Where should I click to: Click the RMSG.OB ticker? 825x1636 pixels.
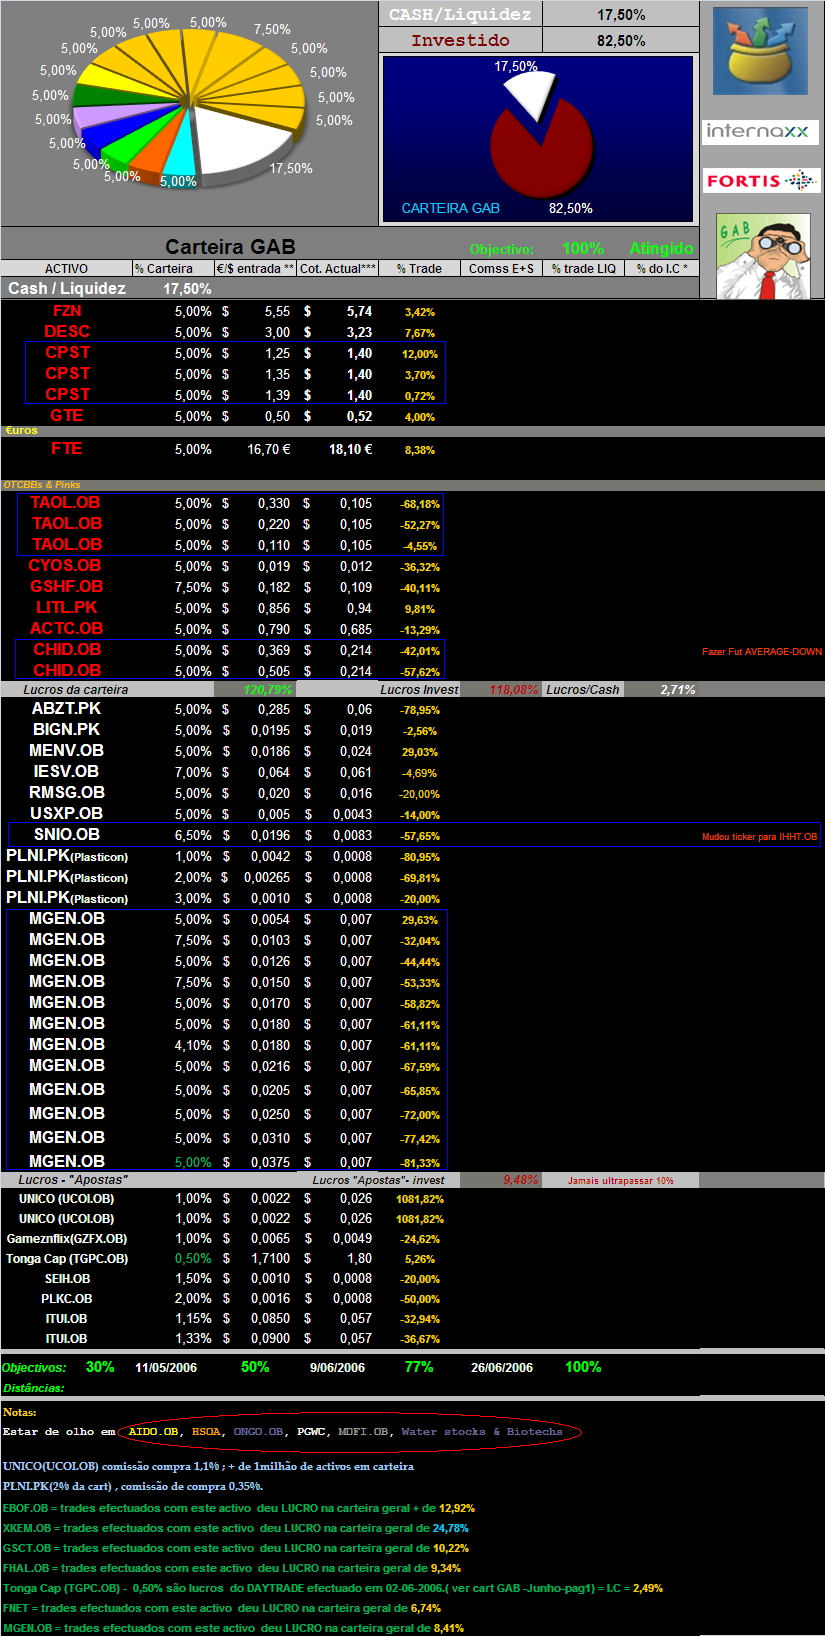click(x=67, y=792)
